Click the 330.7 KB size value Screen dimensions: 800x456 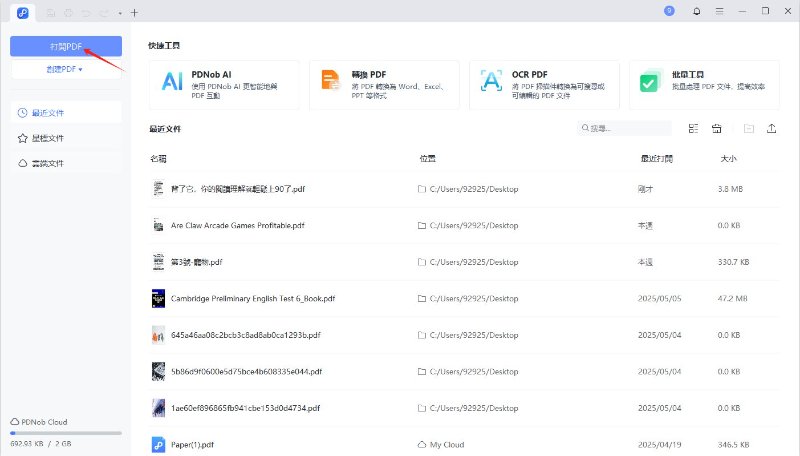tap(734, 262)
